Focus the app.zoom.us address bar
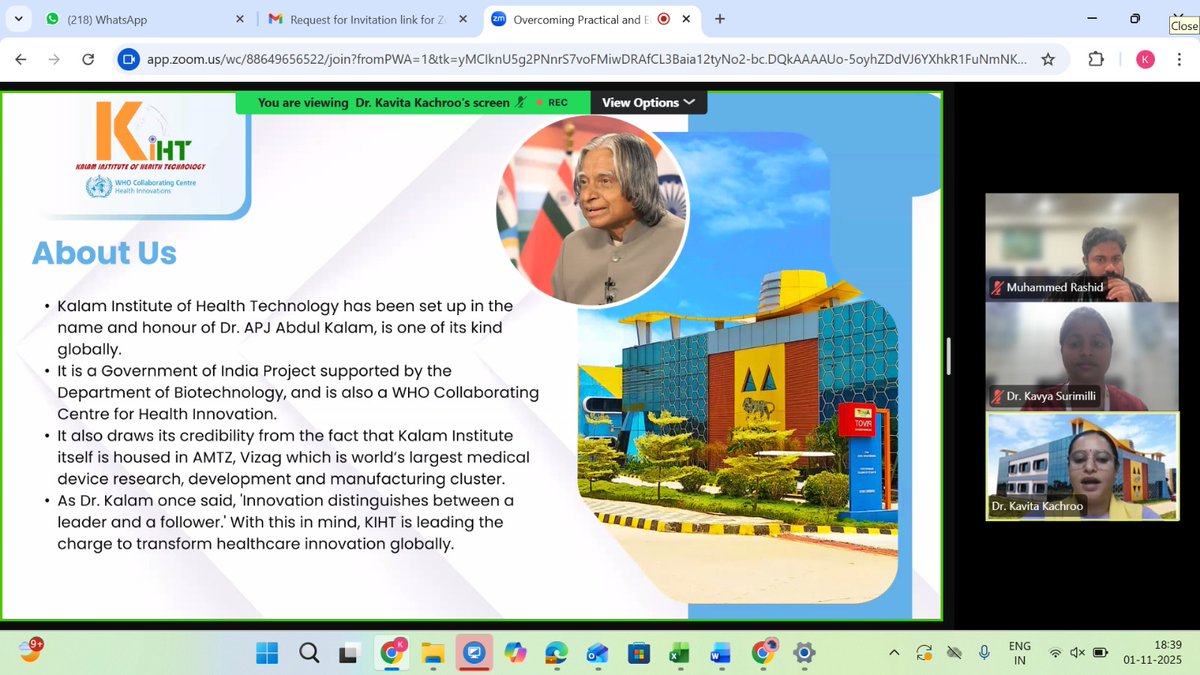This screenshot has height=675, width=1200. pos(586,60)
